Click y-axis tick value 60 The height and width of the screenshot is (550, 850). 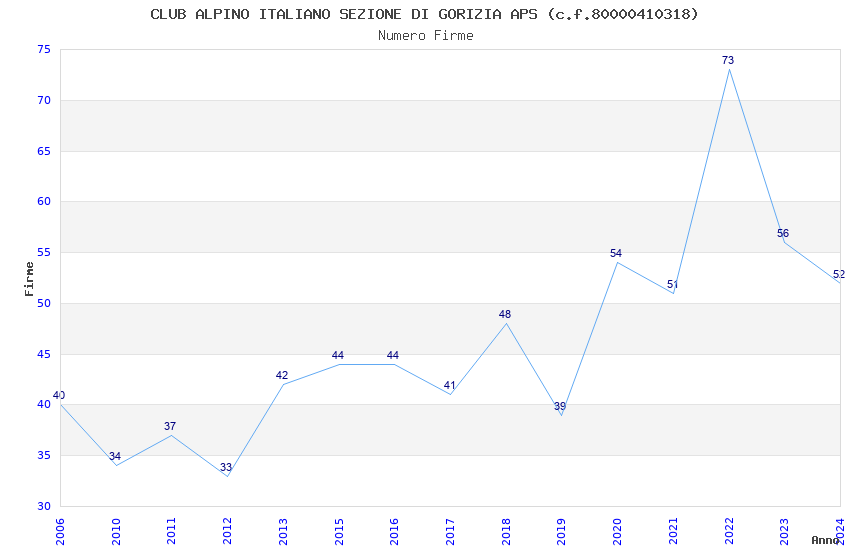(x=44, y=202)
